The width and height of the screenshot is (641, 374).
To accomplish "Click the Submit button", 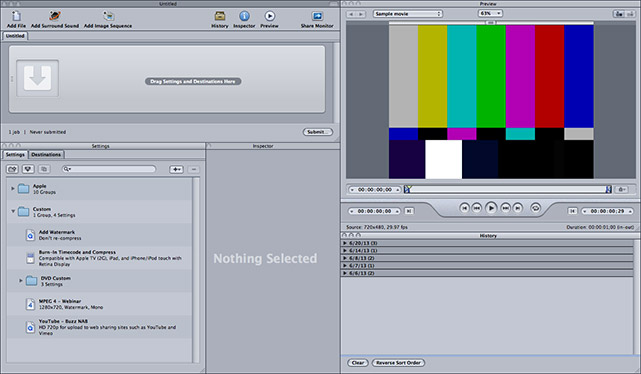I will 318,132.
